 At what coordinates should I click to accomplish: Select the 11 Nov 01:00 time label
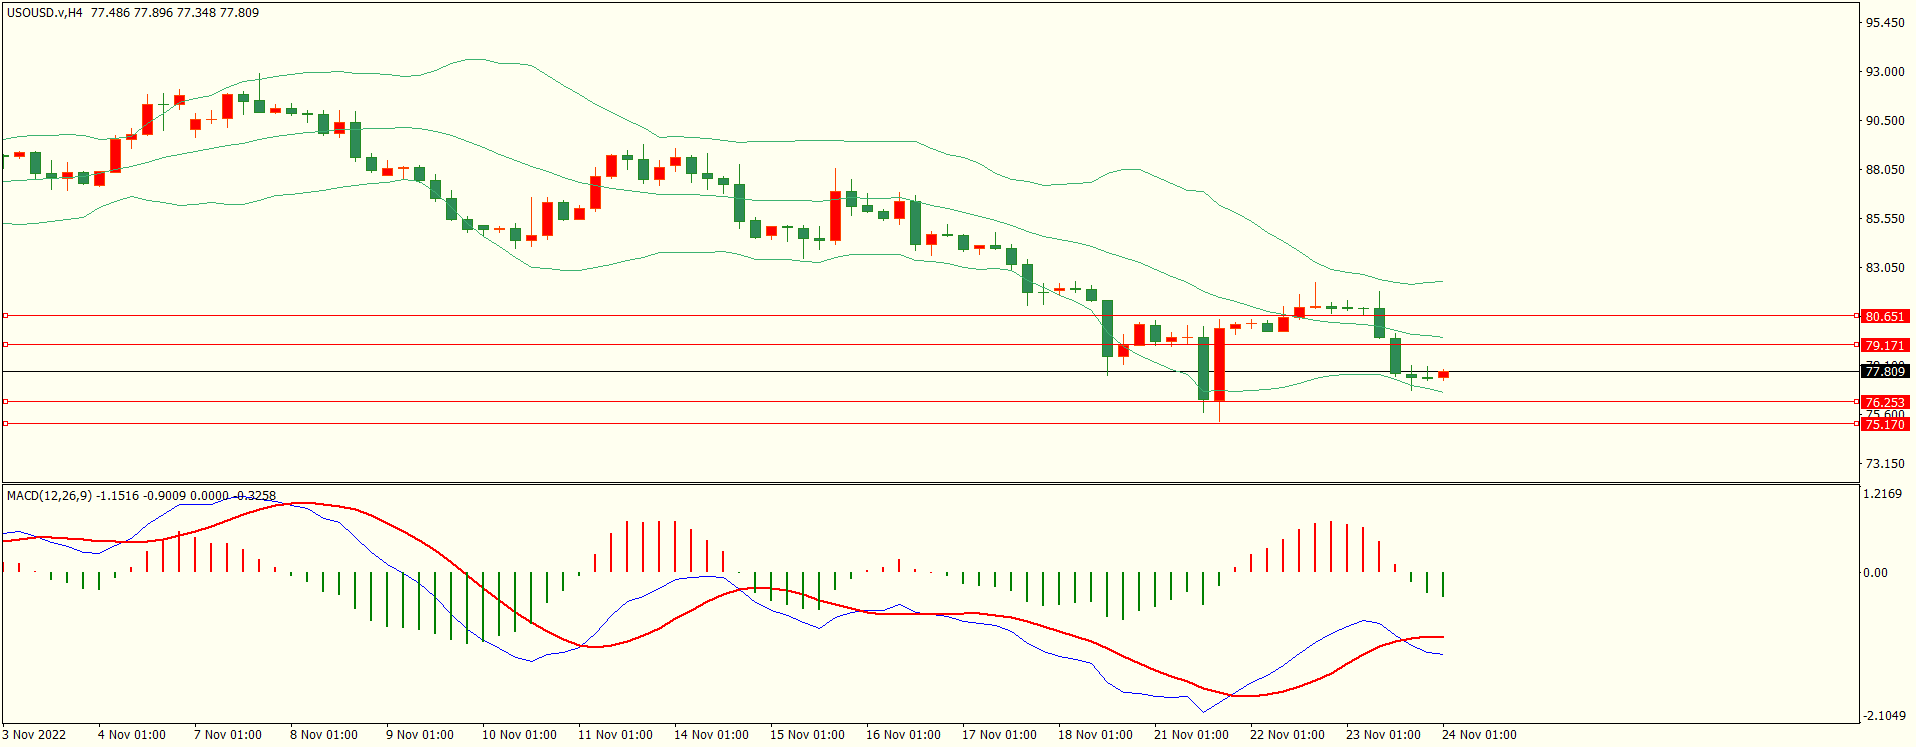point(615,735)
